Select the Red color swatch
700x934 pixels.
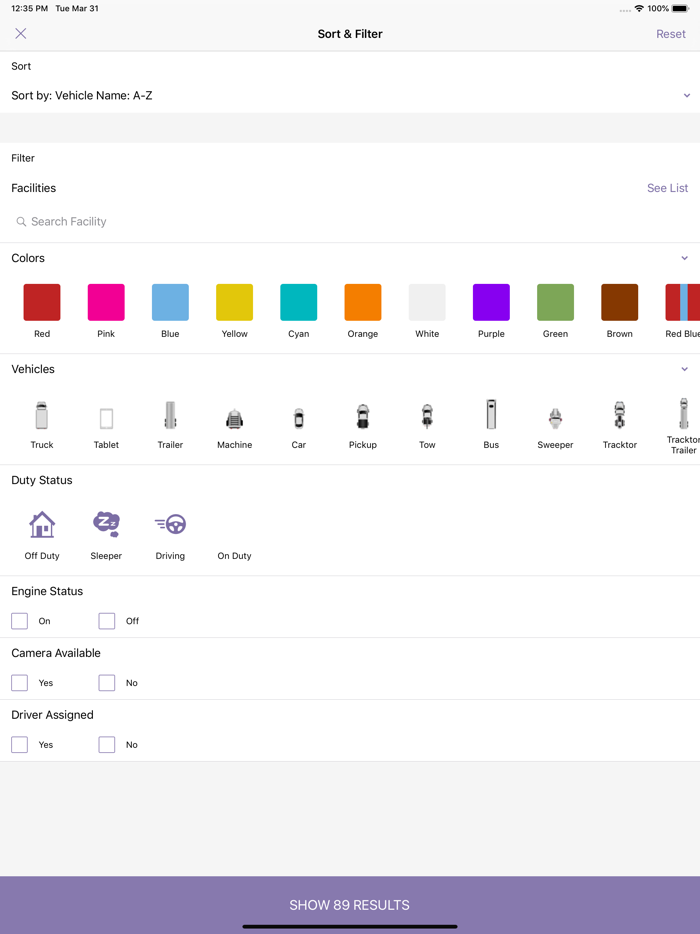pyautogui.click(x=42, y=303)
